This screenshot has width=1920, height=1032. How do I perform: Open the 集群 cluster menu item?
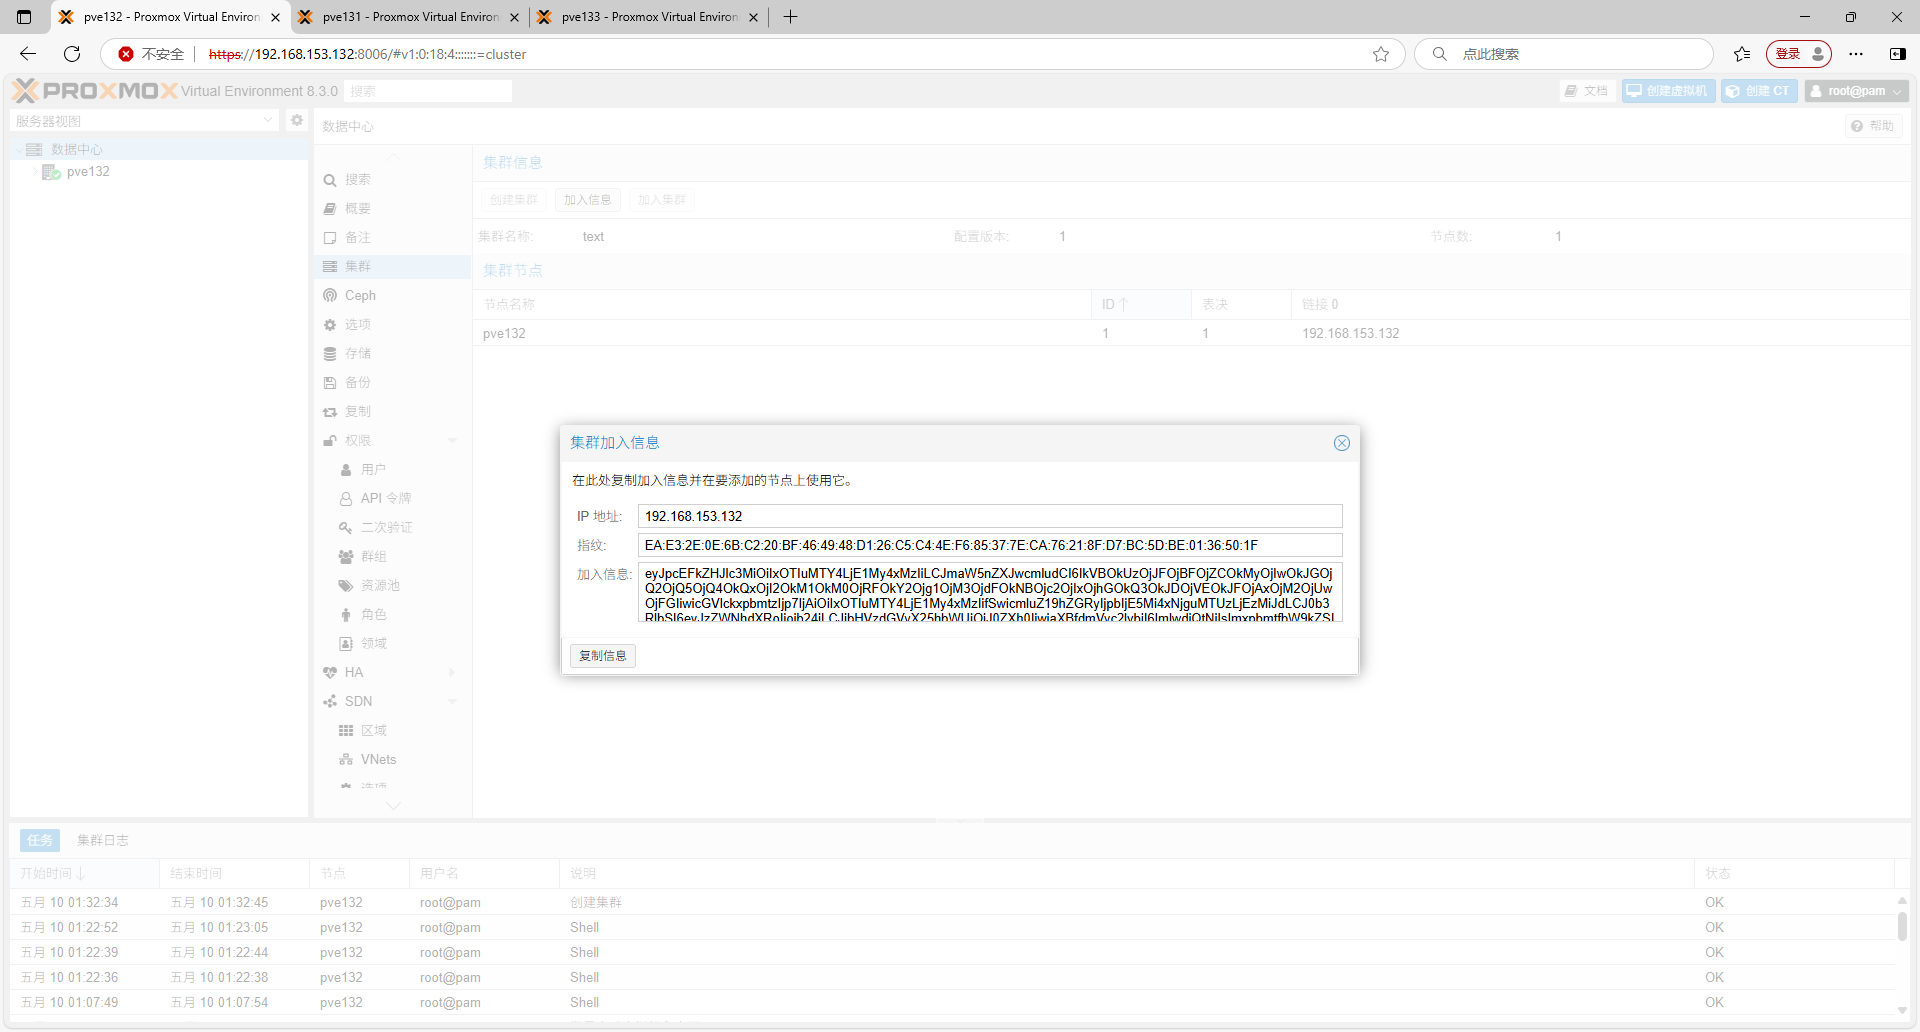(x=392, y=267)
